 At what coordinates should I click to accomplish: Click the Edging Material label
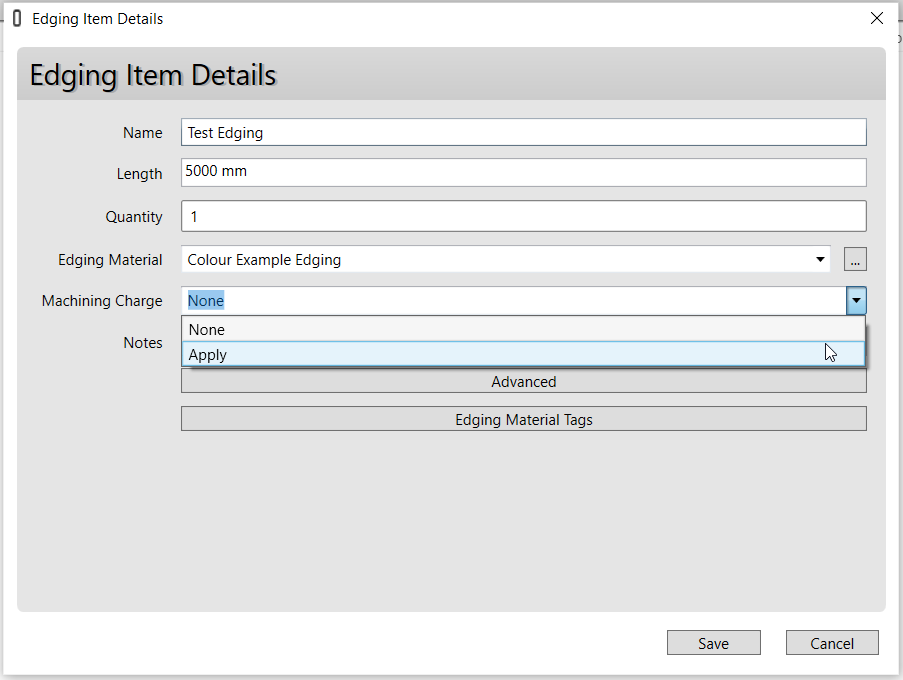tap(110, 260)
